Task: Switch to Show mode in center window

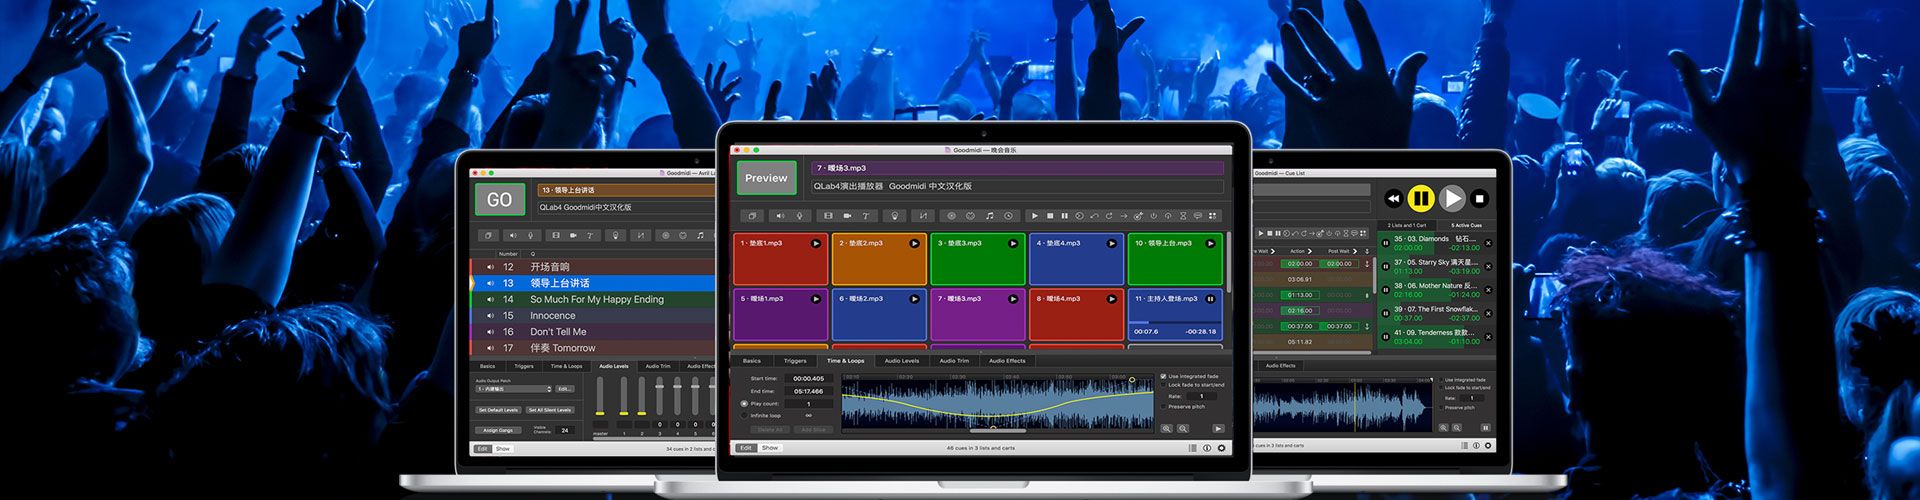Action: [770, 448]
